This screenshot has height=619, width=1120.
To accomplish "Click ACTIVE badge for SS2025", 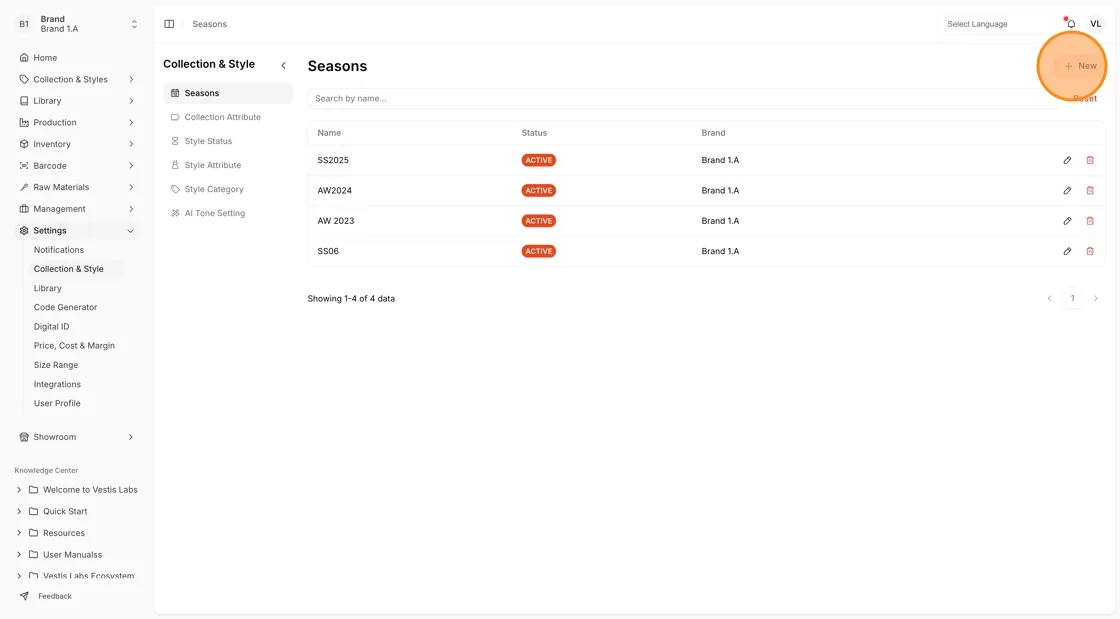I will pos(539,160).
